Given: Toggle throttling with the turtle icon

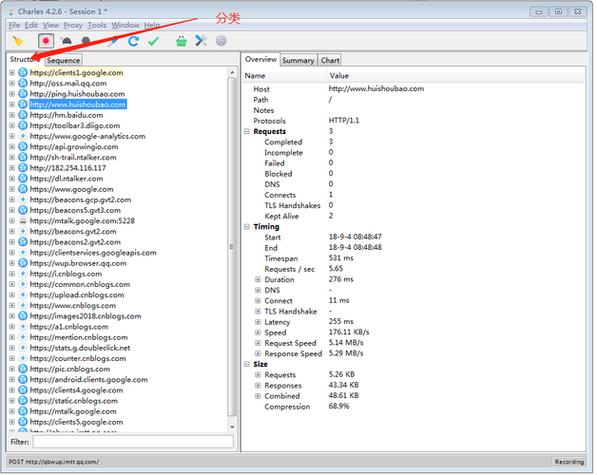Looking at the screenshot, I should pyautogui.click(x=66, y=41).
